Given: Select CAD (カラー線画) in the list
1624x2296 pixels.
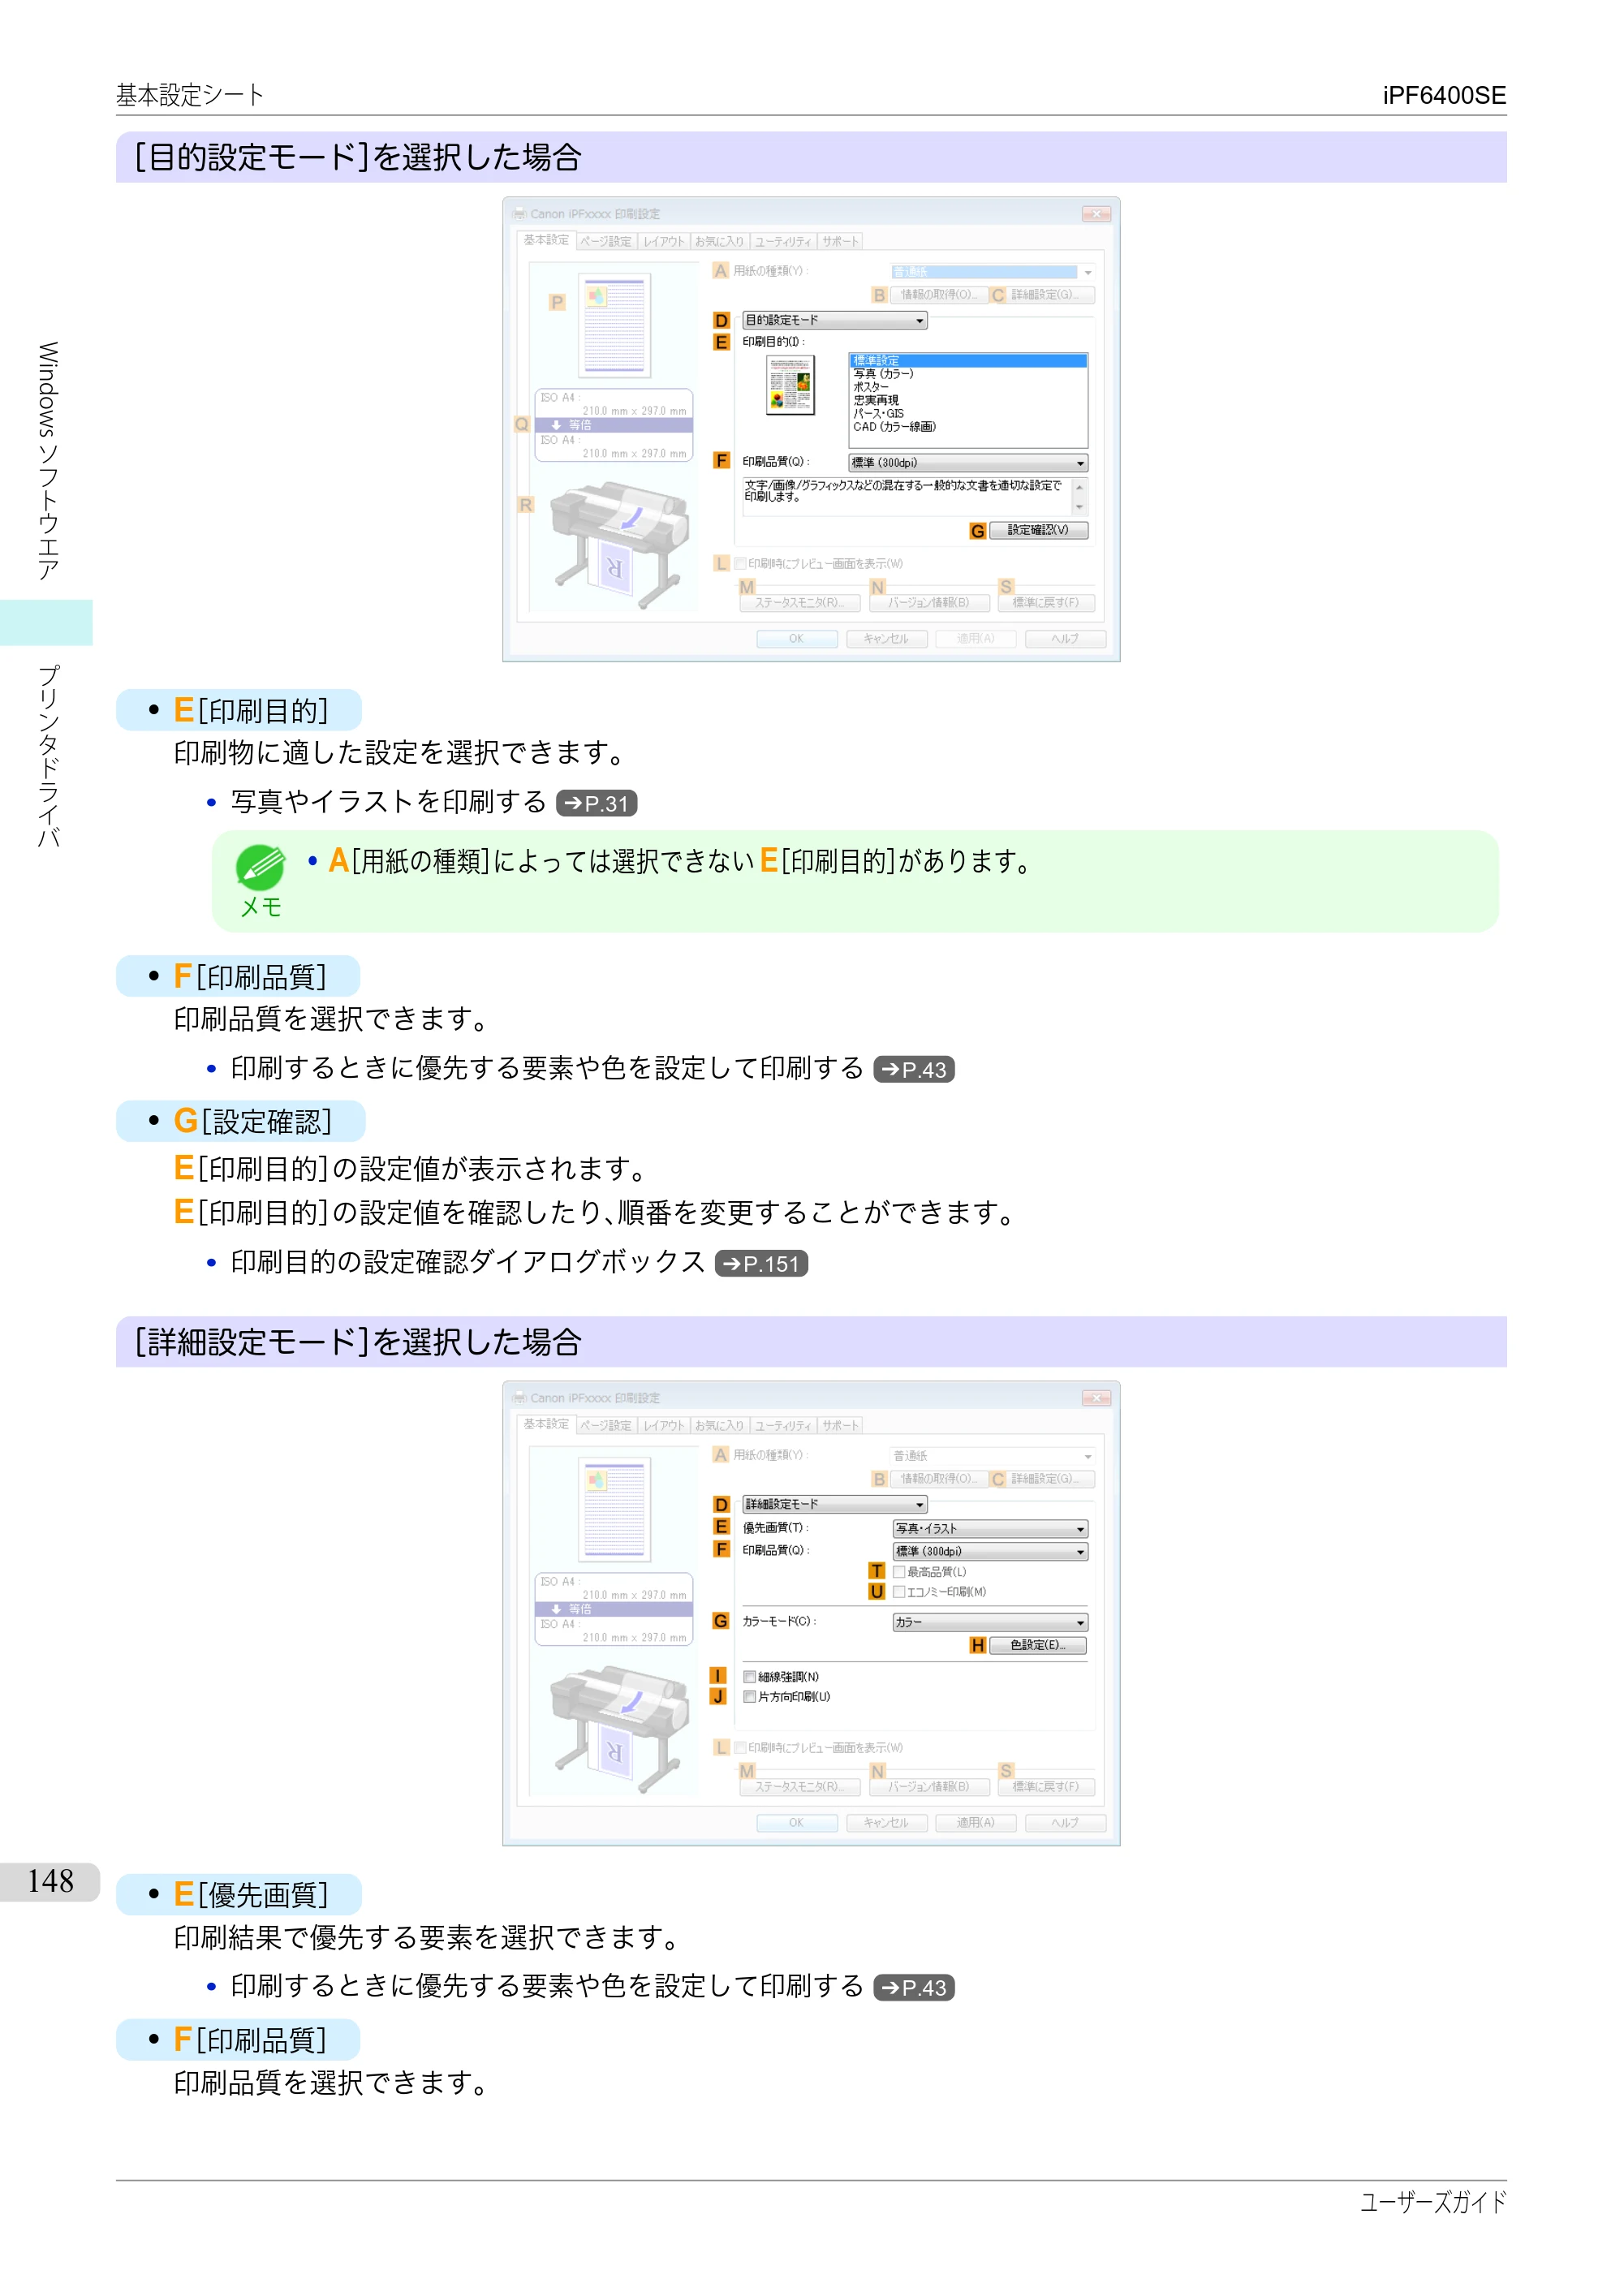Looking at the screenshot, I should point(894,427).
